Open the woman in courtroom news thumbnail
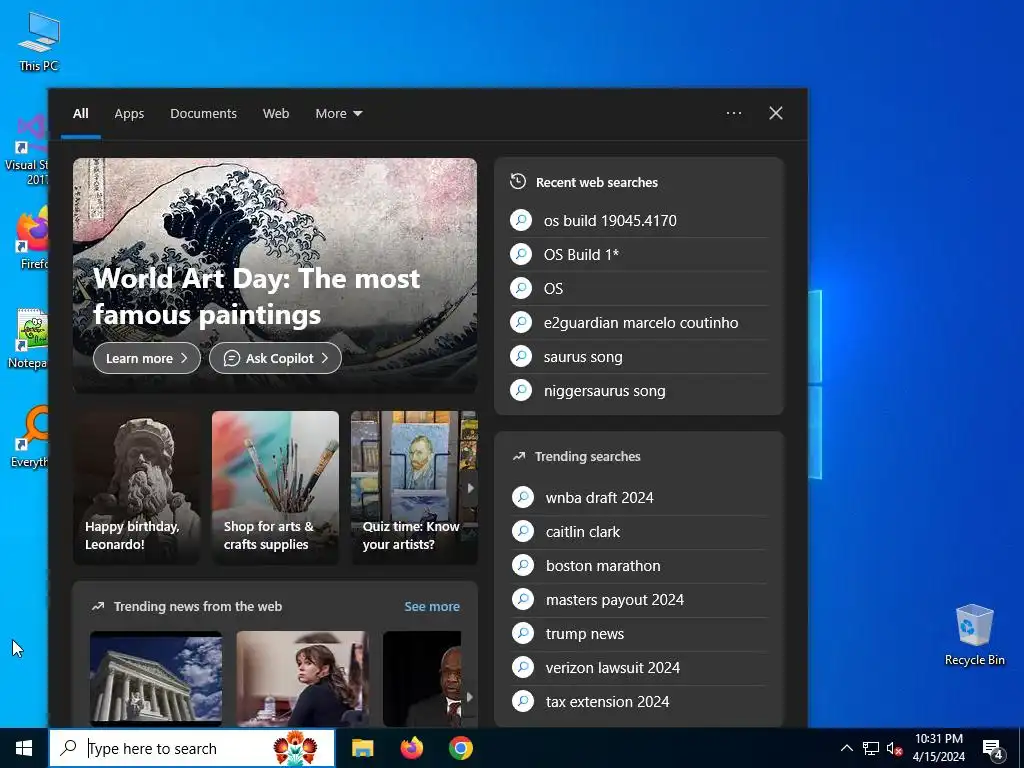The image size is (1024, 768). (302, 679)
